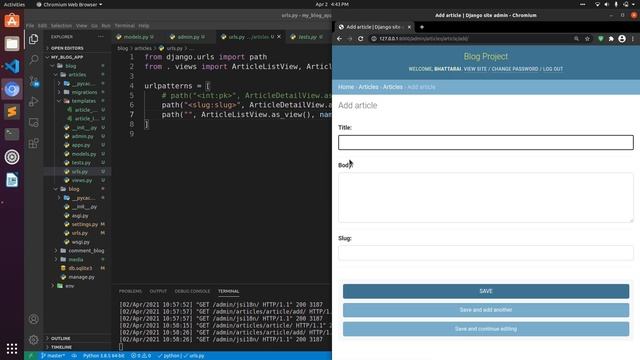
Task: Switch to the DEBUG CONSOLE panel tab
Action: click(x=192, y=291)
